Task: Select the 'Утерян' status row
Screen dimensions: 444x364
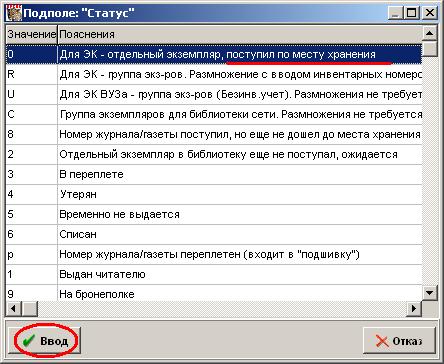Action: 214,194
